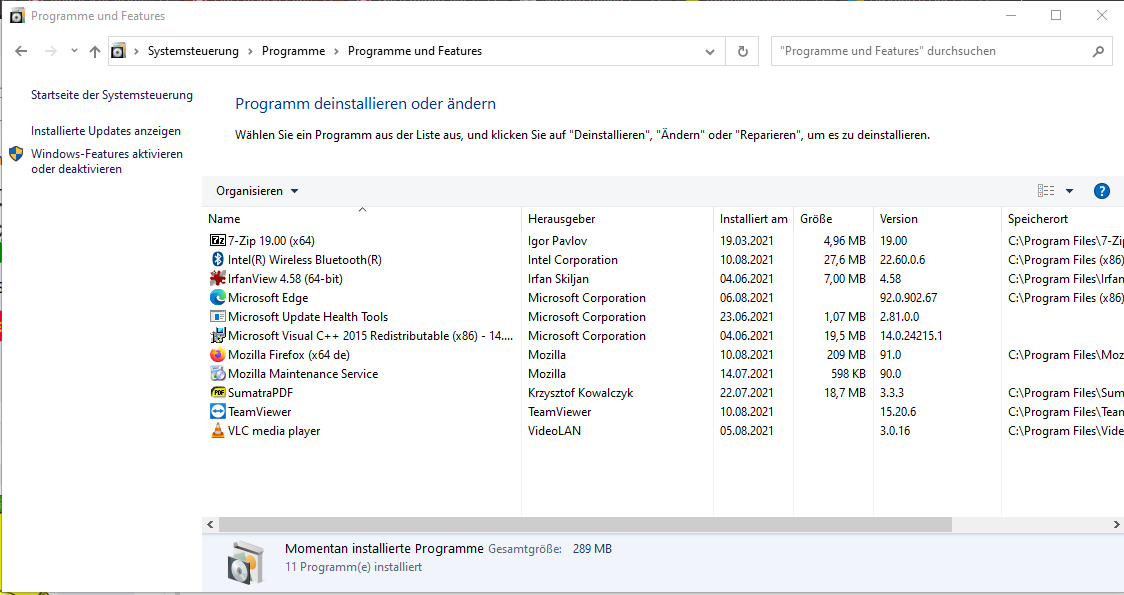This screenshot has height=595, width=1124.
Task: Expand the address bar history dropdown
Action: (710, 51)
